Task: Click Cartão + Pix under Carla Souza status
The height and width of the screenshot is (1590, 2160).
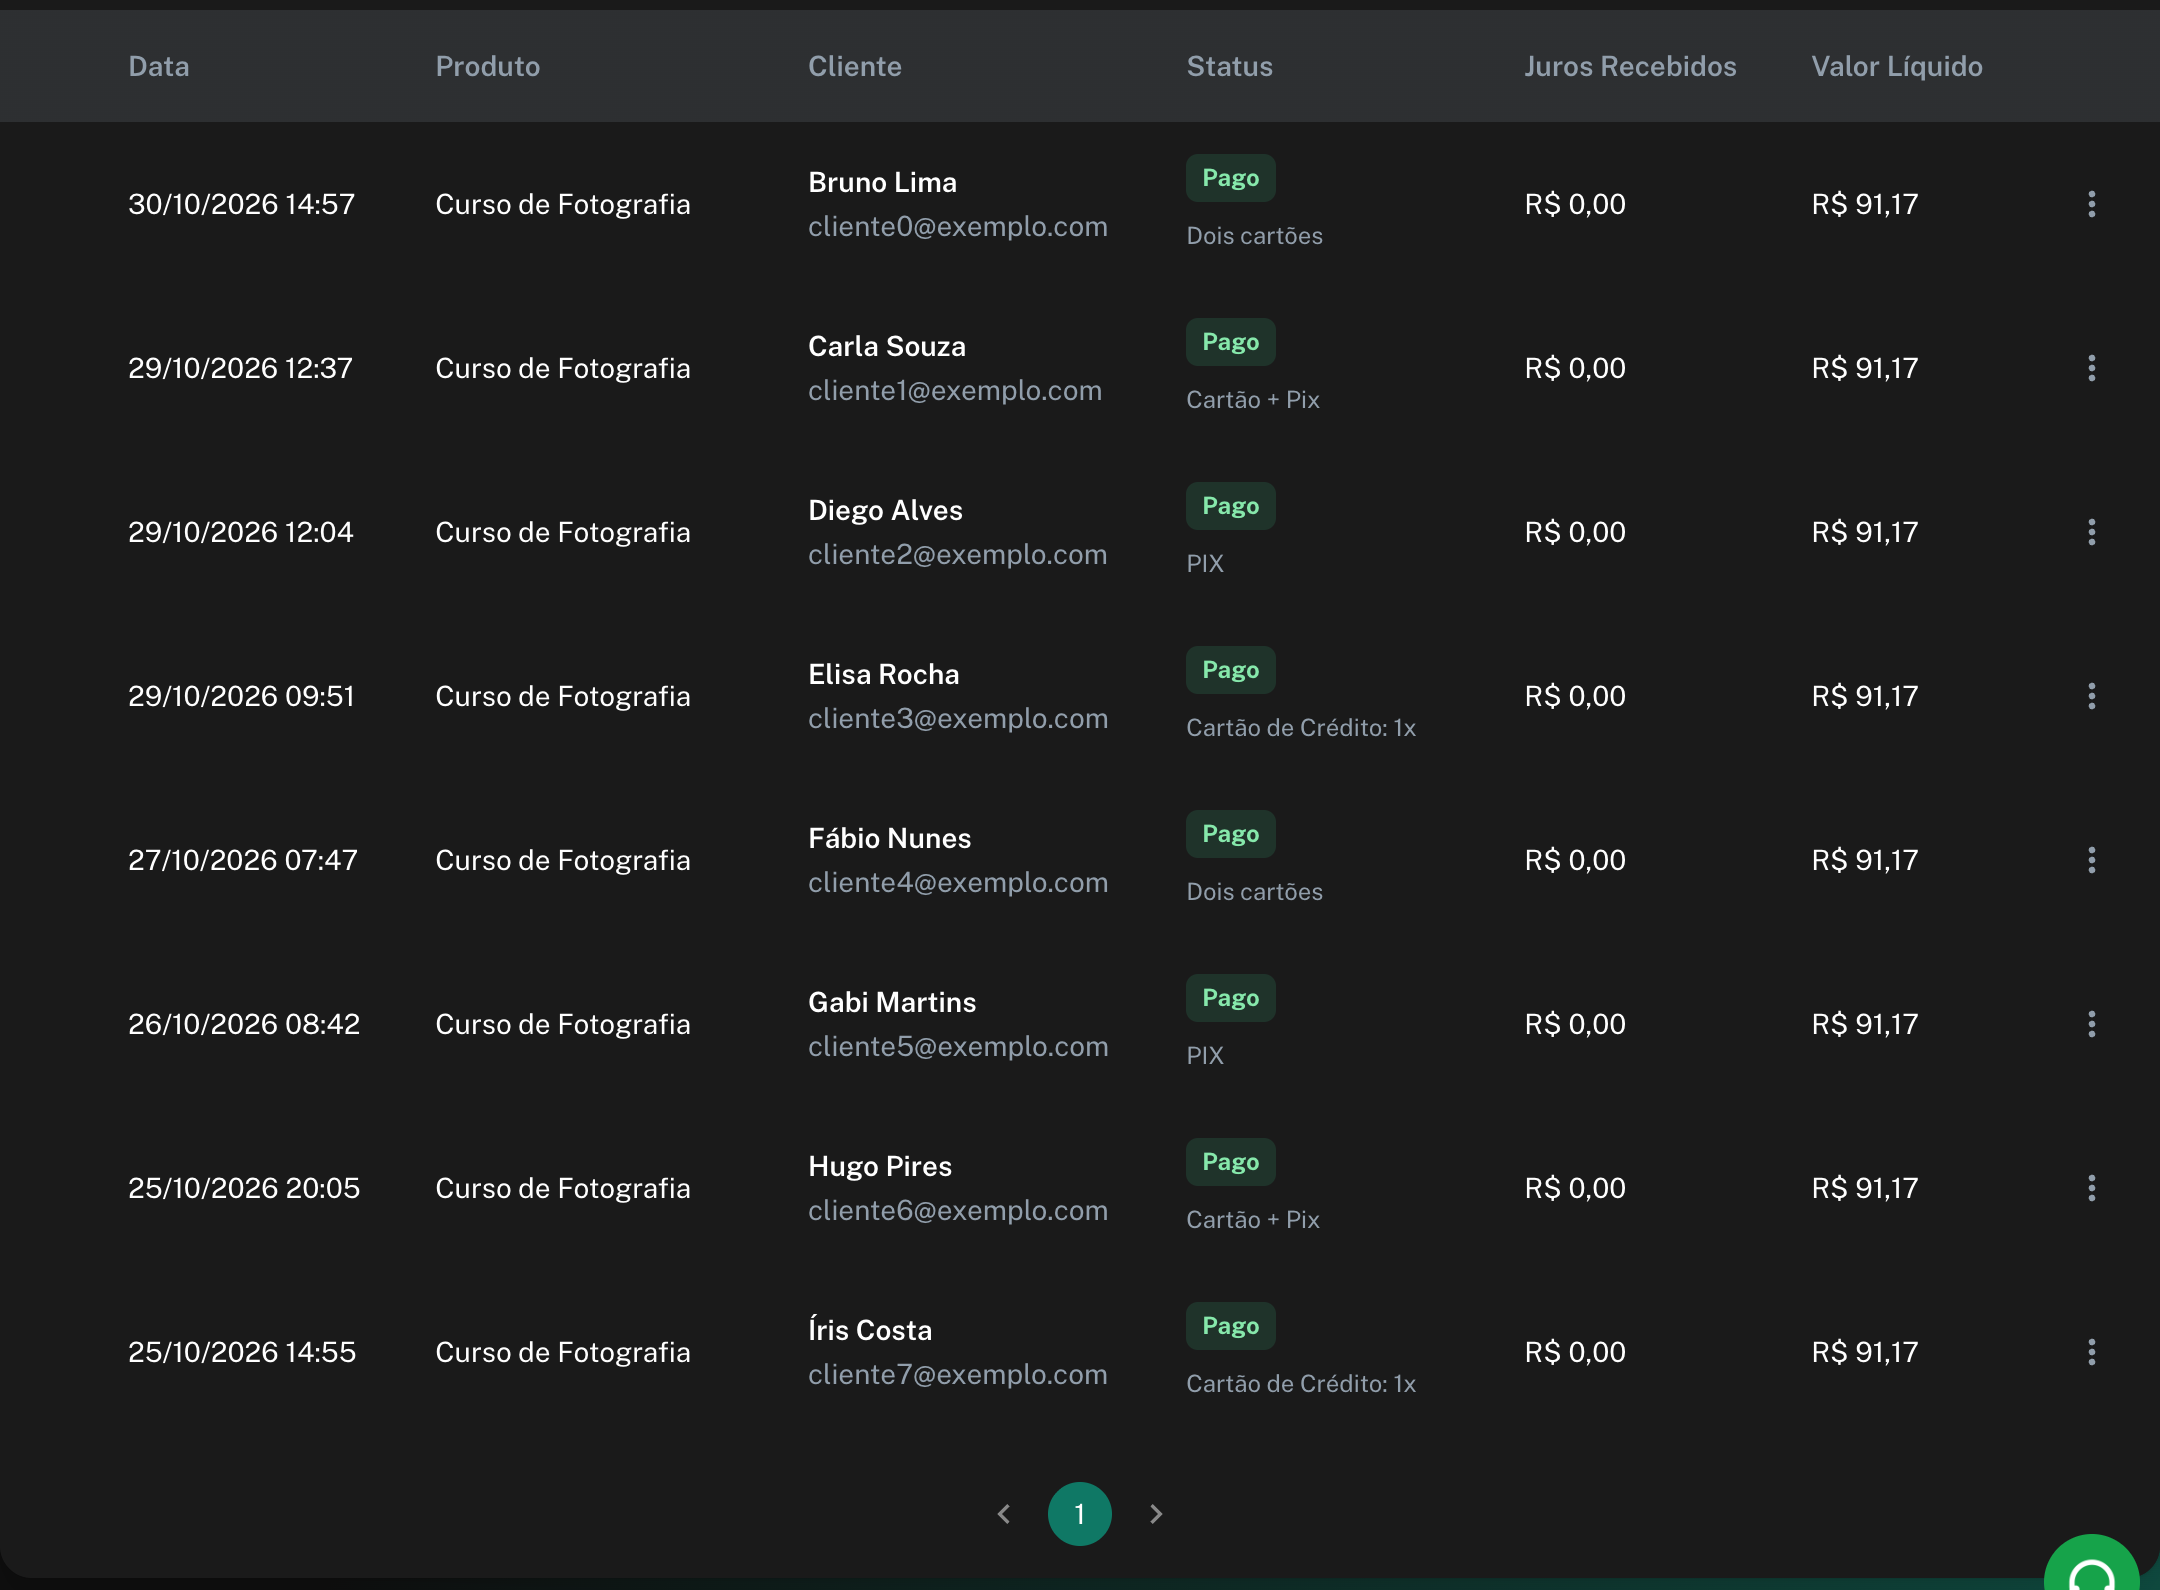Action: tap(1253, 400)
